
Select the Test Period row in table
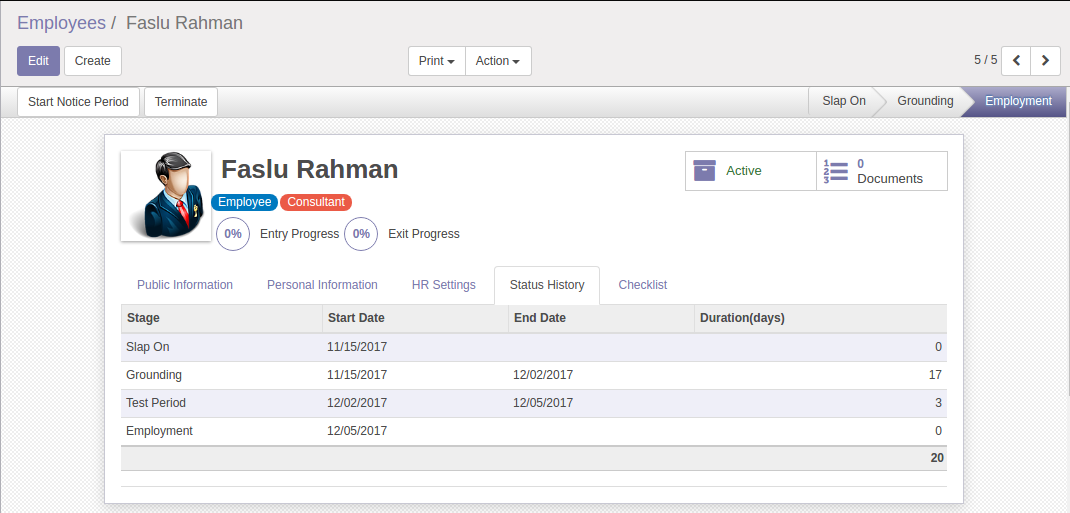pyautogui.click(x=534, y=403)
